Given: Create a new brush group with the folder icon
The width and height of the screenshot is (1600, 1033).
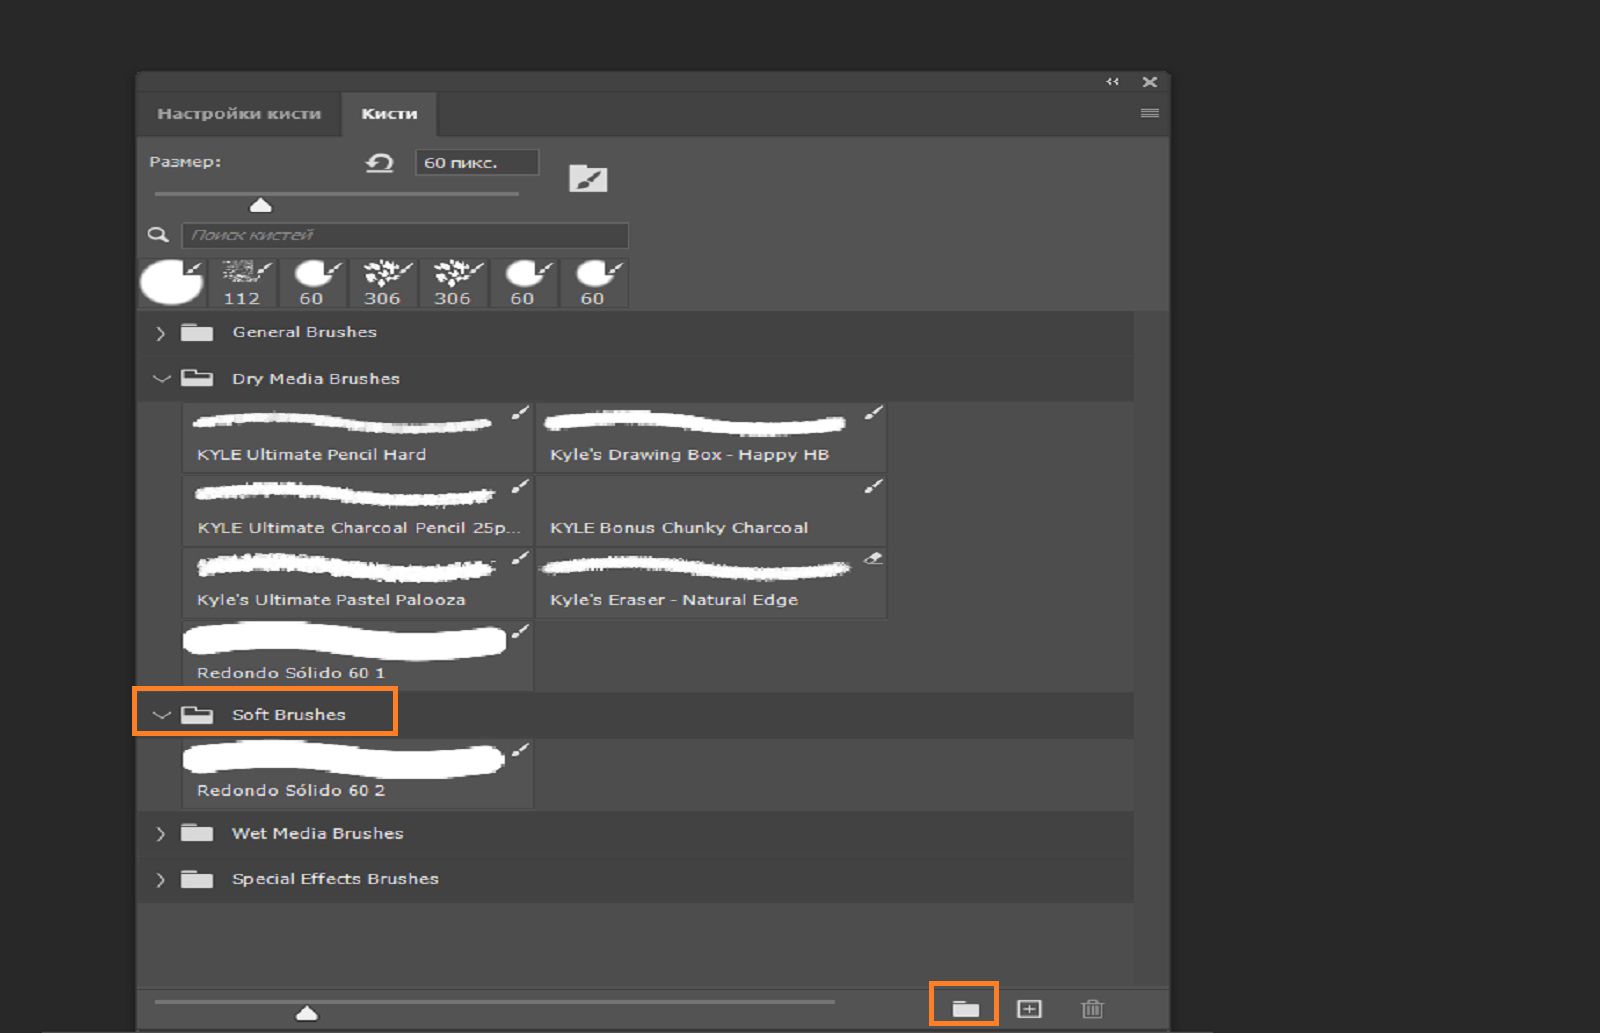Looking at the screenshot, I should pyautogui.click(x=965, y=1009).
